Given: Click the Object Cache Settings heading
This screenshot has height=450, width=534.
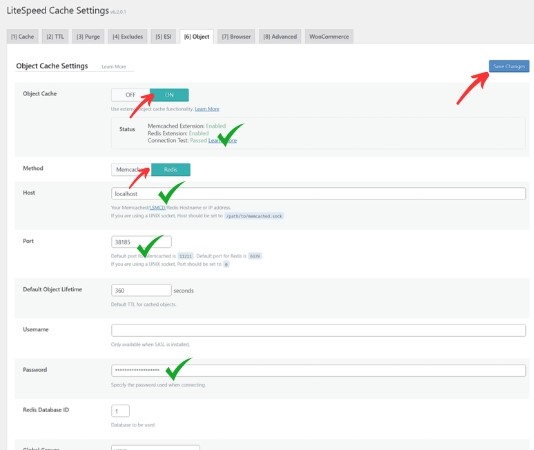Looking at the screenshot, I should [52, 66].
